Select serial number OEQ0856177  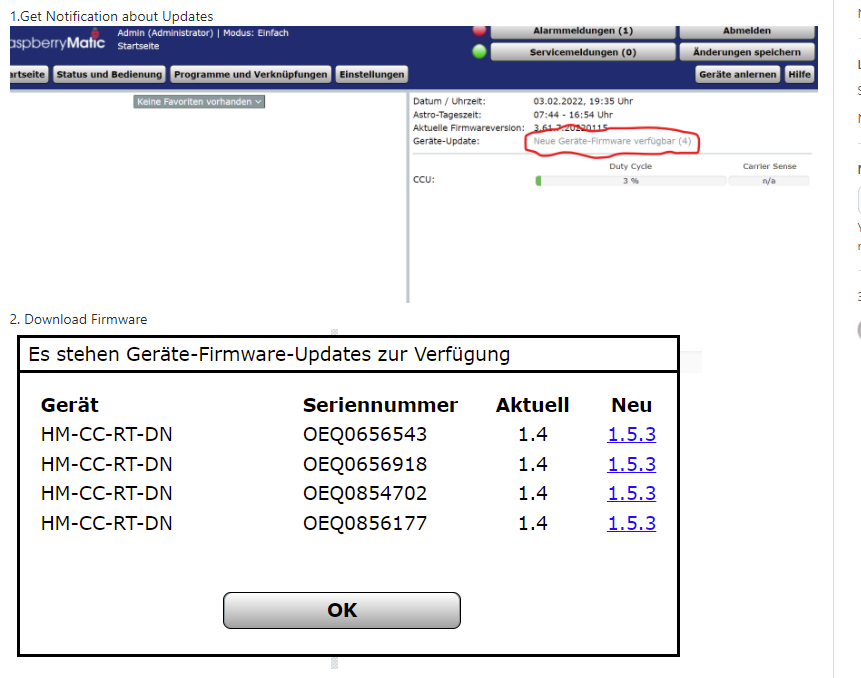coord(365,523)
